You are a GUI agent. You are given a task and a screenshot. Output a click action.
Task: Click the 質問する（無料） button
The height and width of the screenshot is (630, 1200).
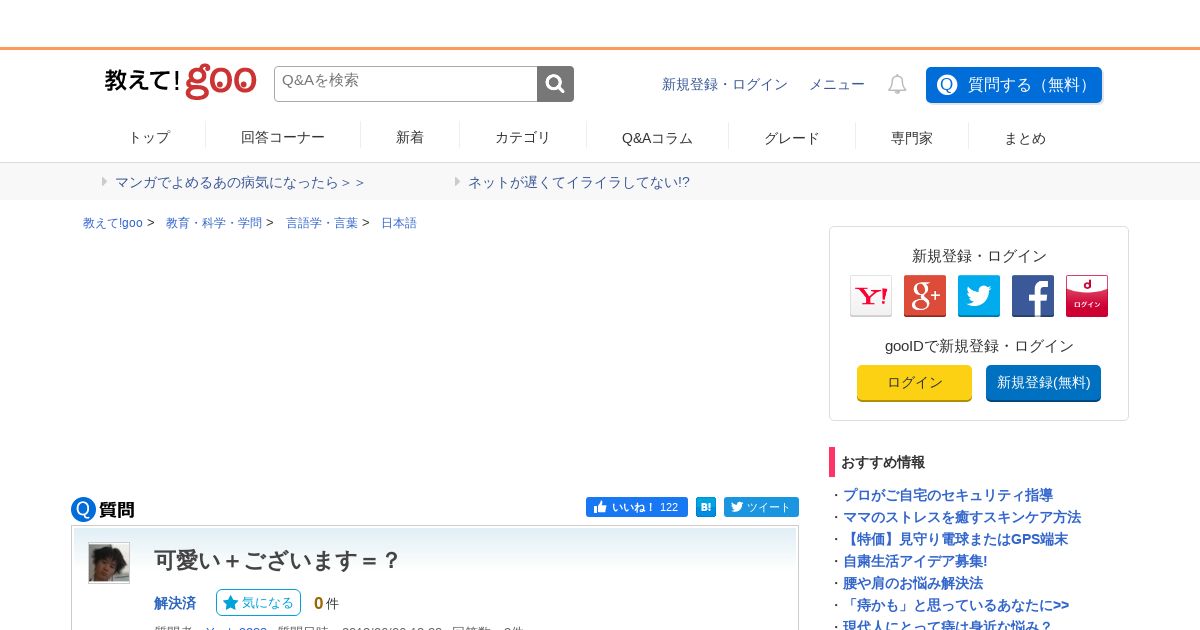coord(1014,85)
